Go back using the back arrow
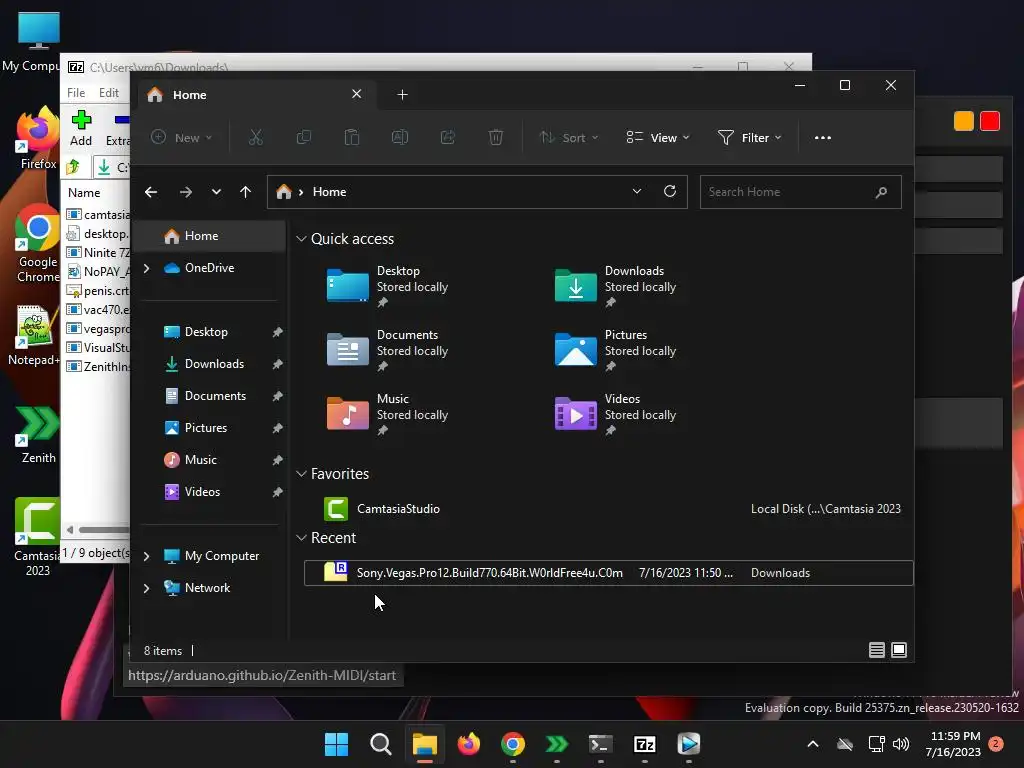This screenshot has width=1024, height=768. coord(151,192)
